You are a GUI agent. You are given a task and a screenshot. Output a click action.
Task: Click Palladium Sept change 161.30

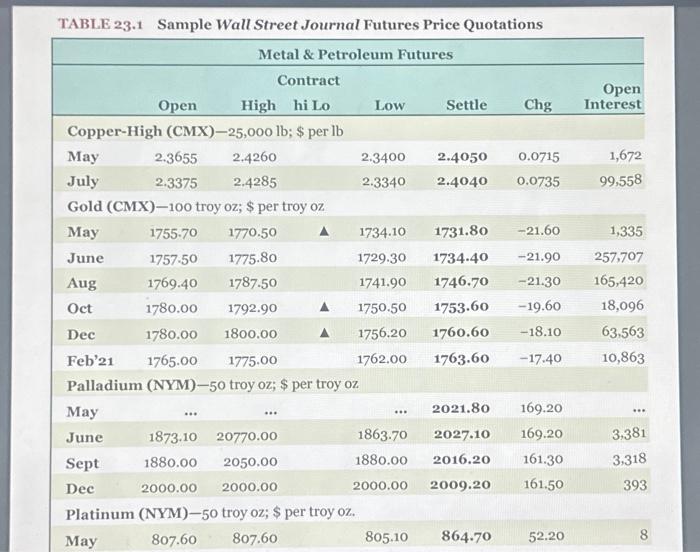[x=543, y=459]
